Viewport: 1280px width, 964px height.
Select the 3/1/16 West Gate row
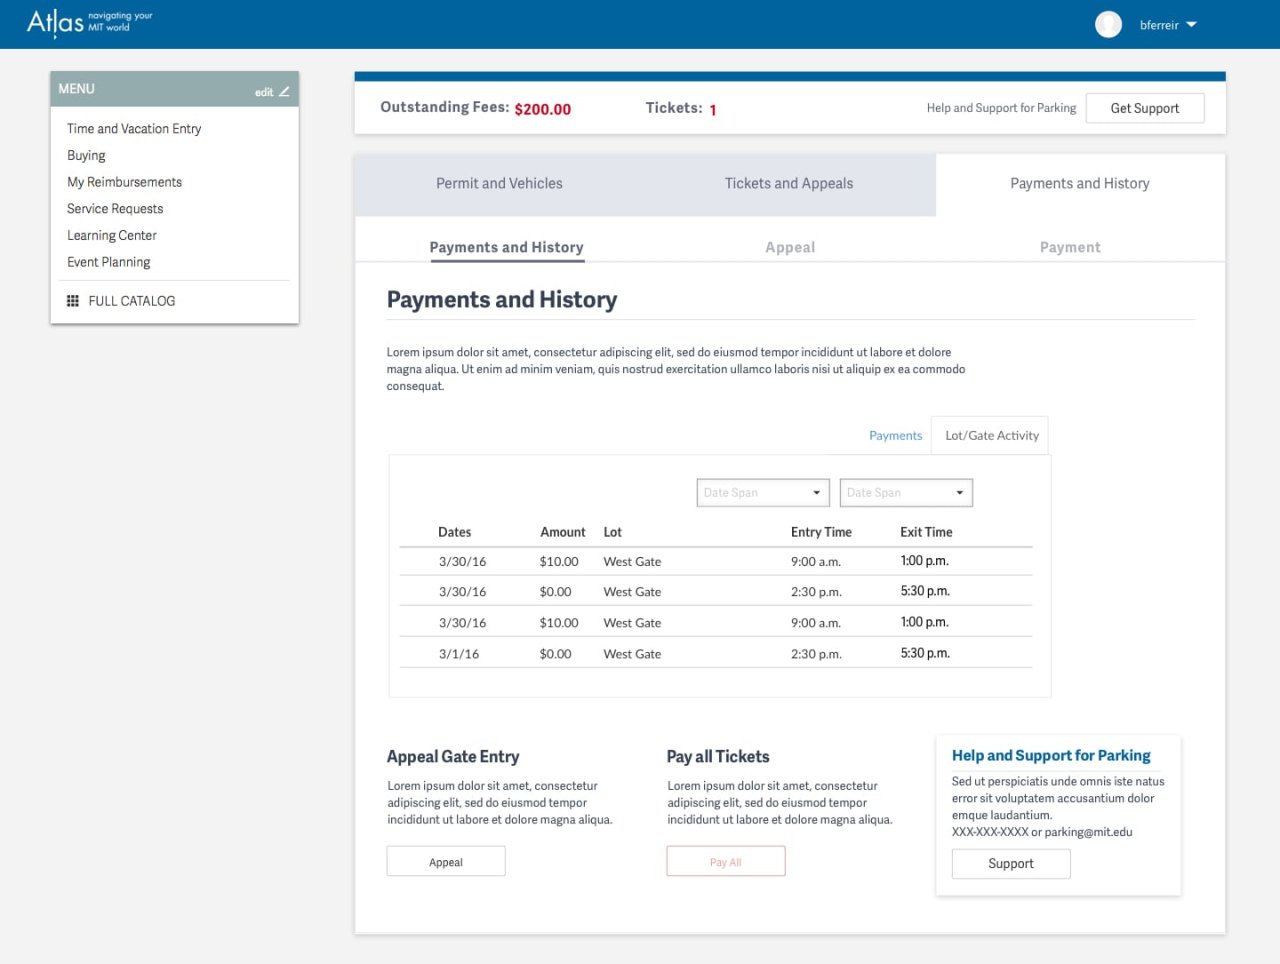(715, 654)
